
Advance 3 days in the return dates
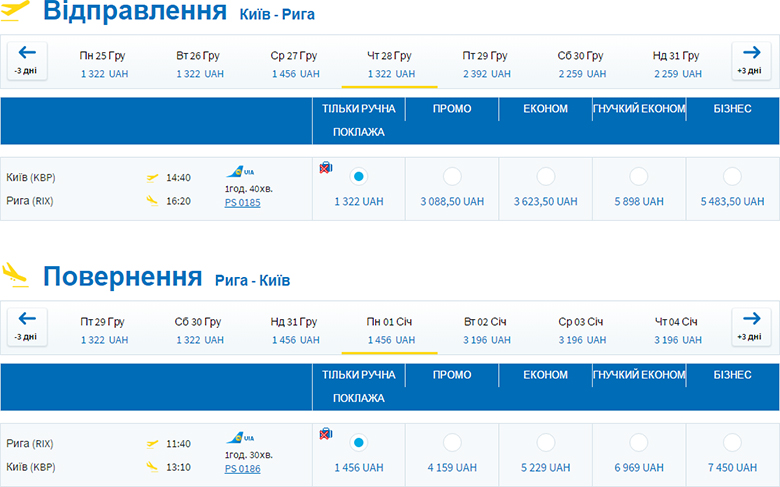pyautogui.click(x=752, y=327)
